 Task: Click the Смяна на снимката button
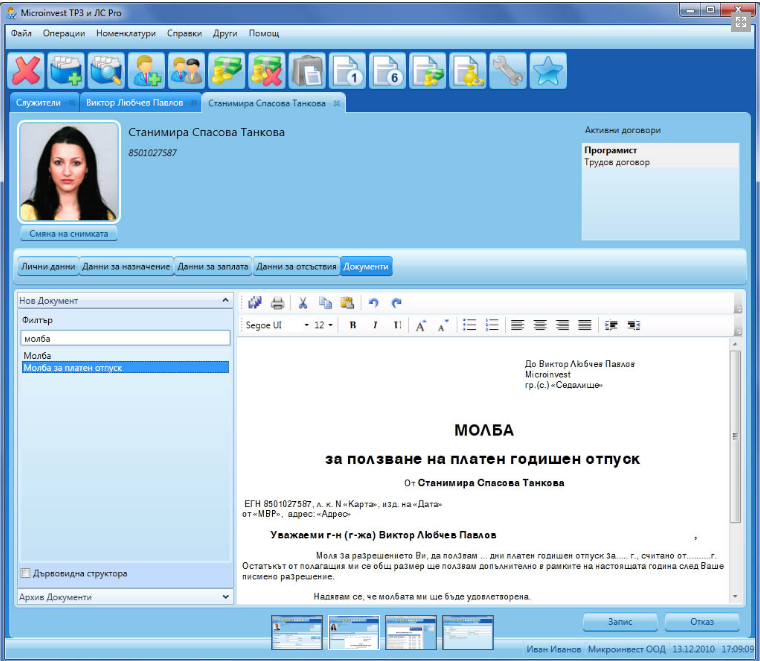(68, 234)
